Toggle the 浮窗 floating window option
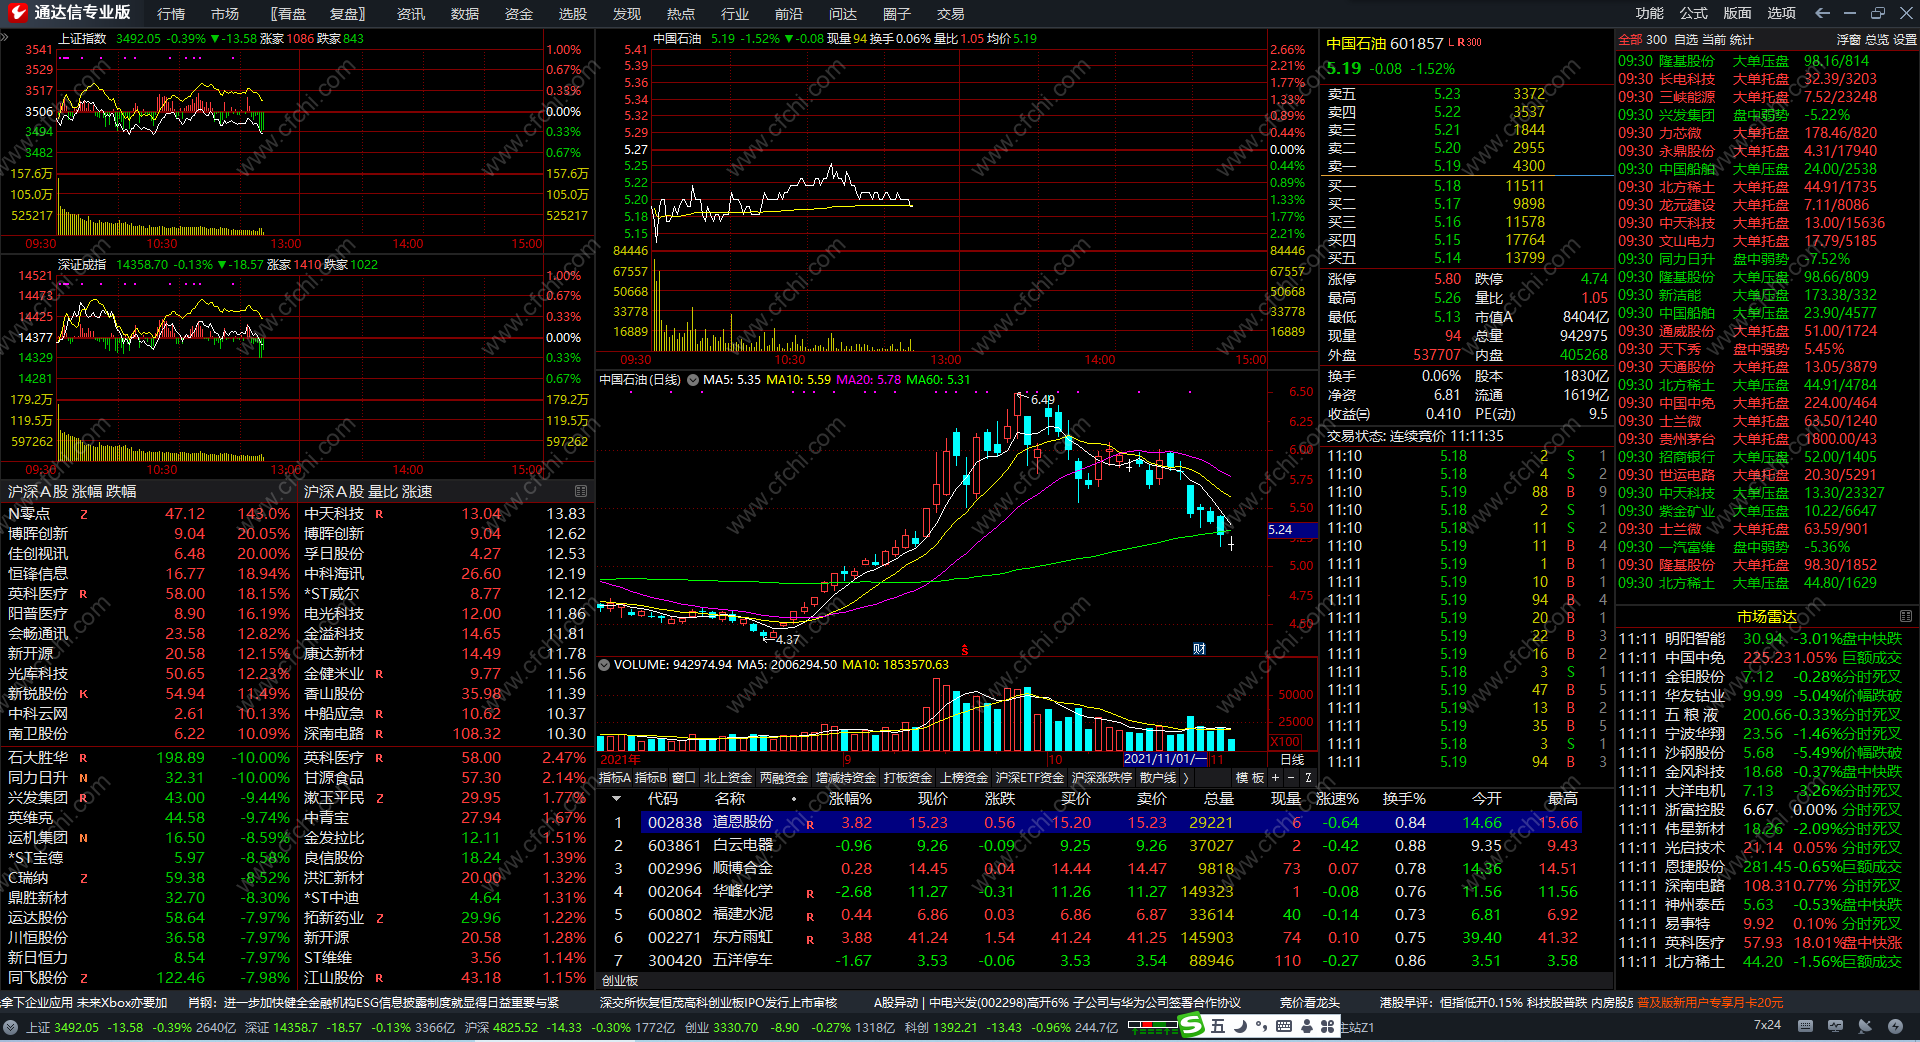Viewport: 1920px width, 1042px height. click(x=1848, y=40)
